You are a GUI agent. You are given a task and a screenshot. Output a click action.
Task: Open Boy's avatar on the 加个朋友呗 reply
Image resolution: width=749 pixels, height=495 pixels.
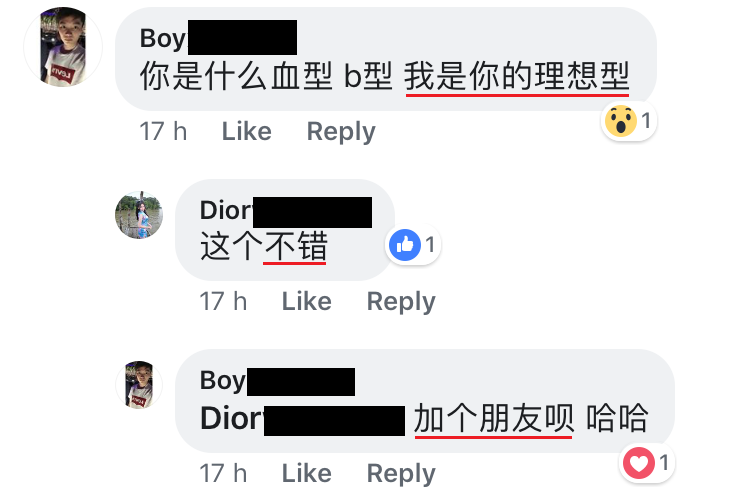click(139, 385)
